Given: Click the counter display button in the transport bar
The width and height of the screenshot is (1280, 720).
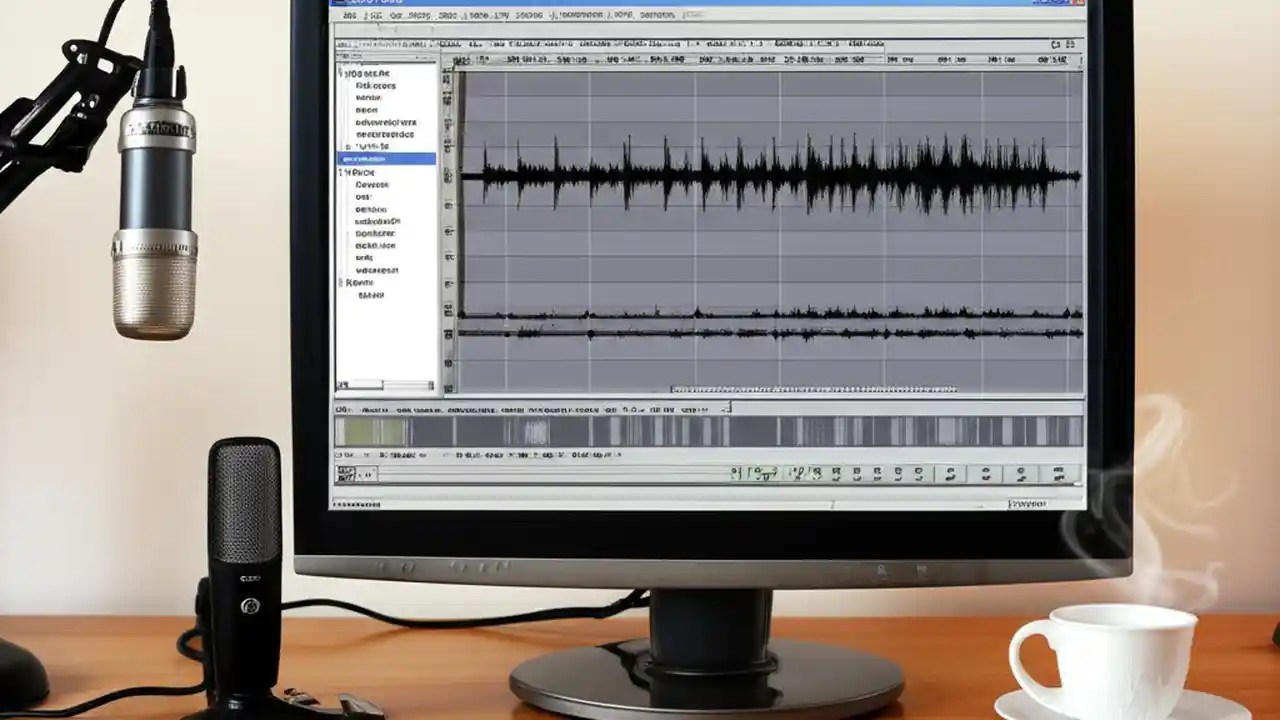Looking at the screenshot, I should click(x=755, y=472).
